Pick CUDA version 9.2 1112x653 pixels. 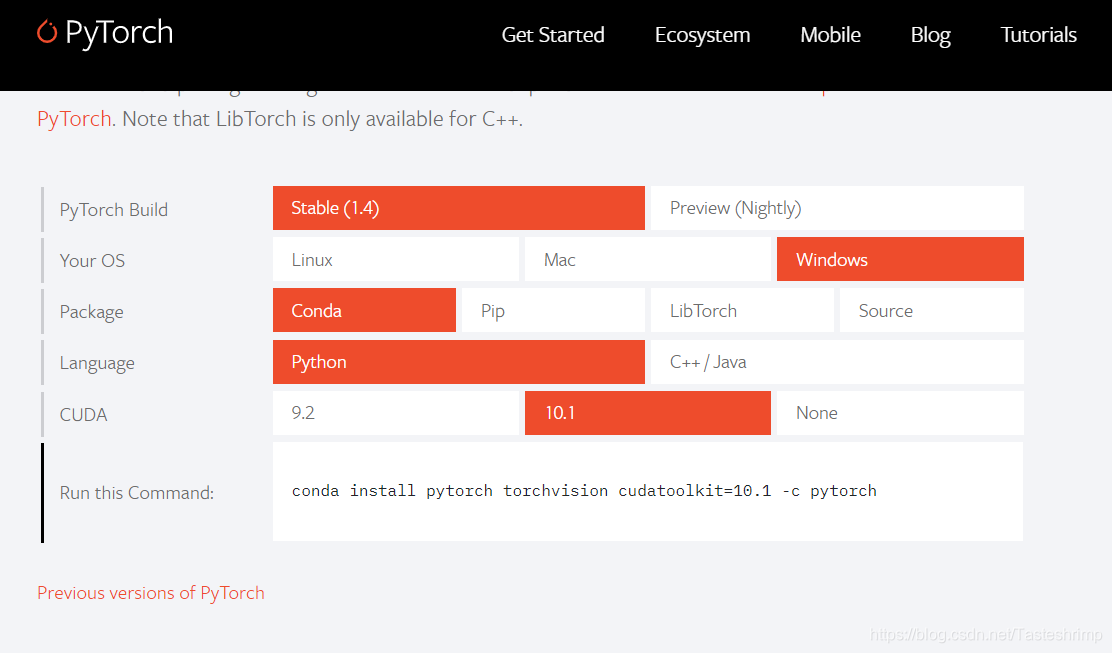(x=396, y=413)
